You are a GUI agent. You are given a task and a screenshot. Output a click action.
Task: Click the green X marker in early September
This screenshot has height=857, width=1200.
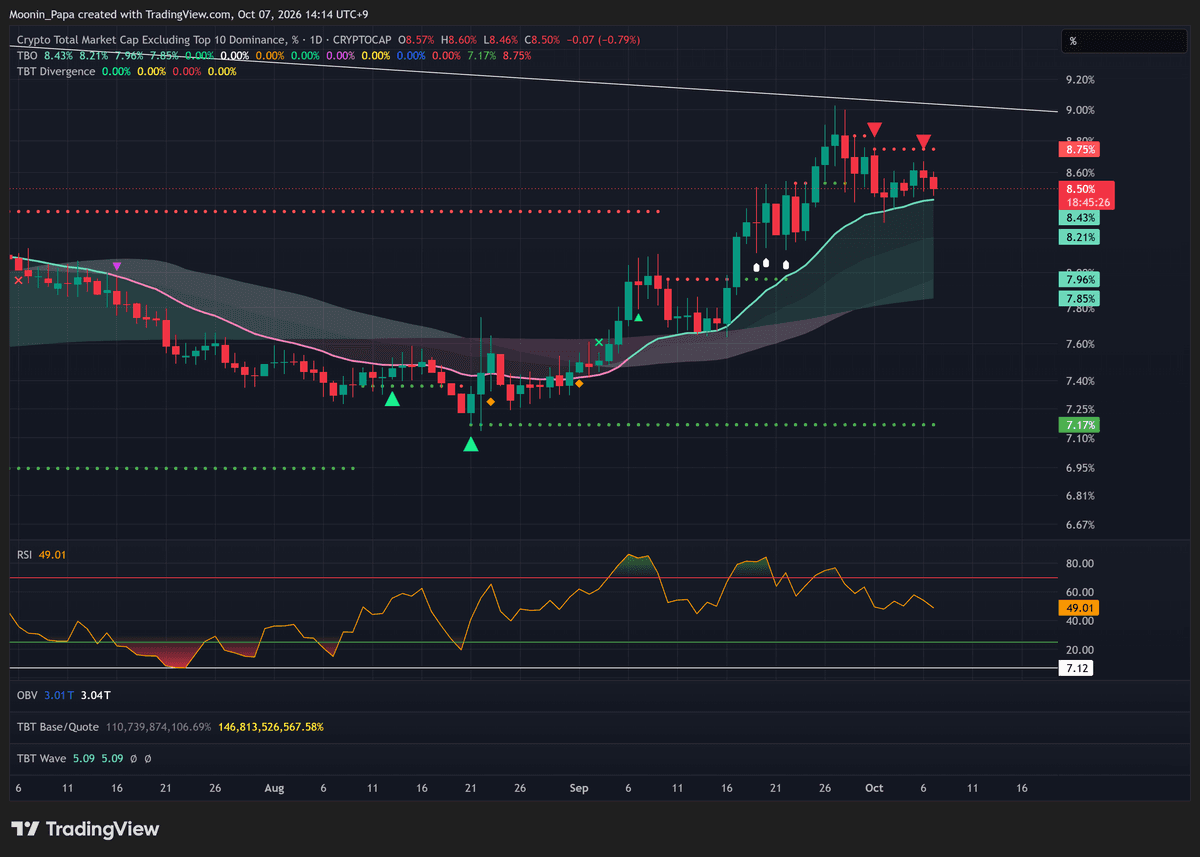(599, 343)
